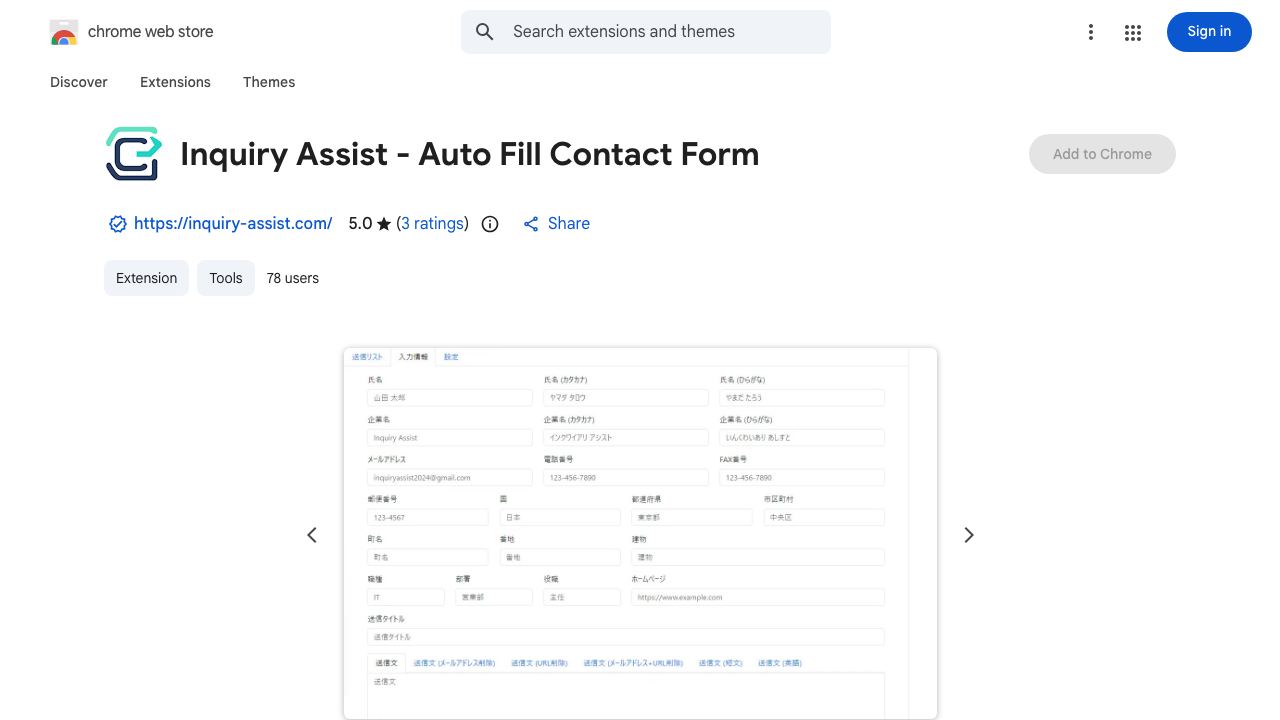
Task: Focus the Search extensions and themes field
Action: pos(646,32)
